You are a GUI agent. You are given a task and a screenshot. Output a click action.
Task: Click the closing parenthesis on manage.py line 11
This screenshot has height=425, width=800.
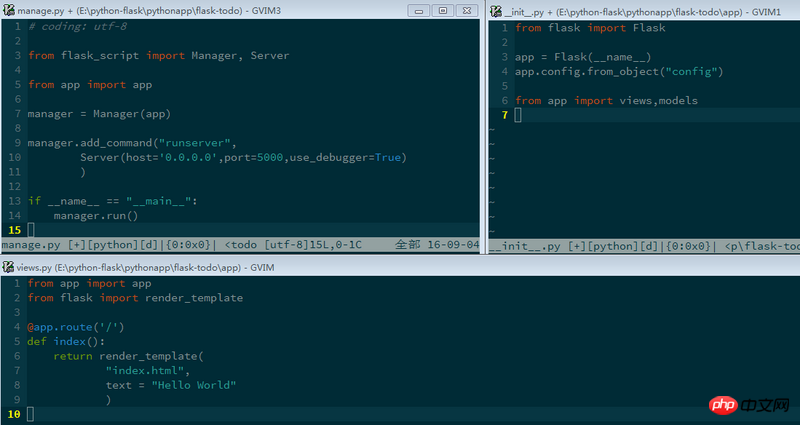83,172
